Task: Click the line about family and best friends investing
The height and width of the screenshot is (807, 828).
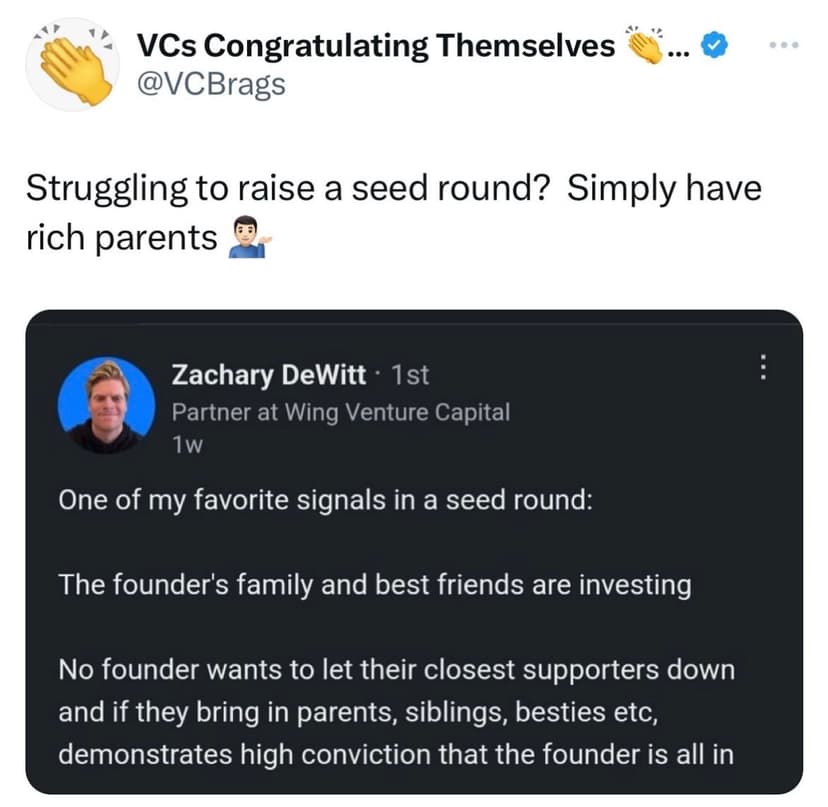Action: point(375,584)
